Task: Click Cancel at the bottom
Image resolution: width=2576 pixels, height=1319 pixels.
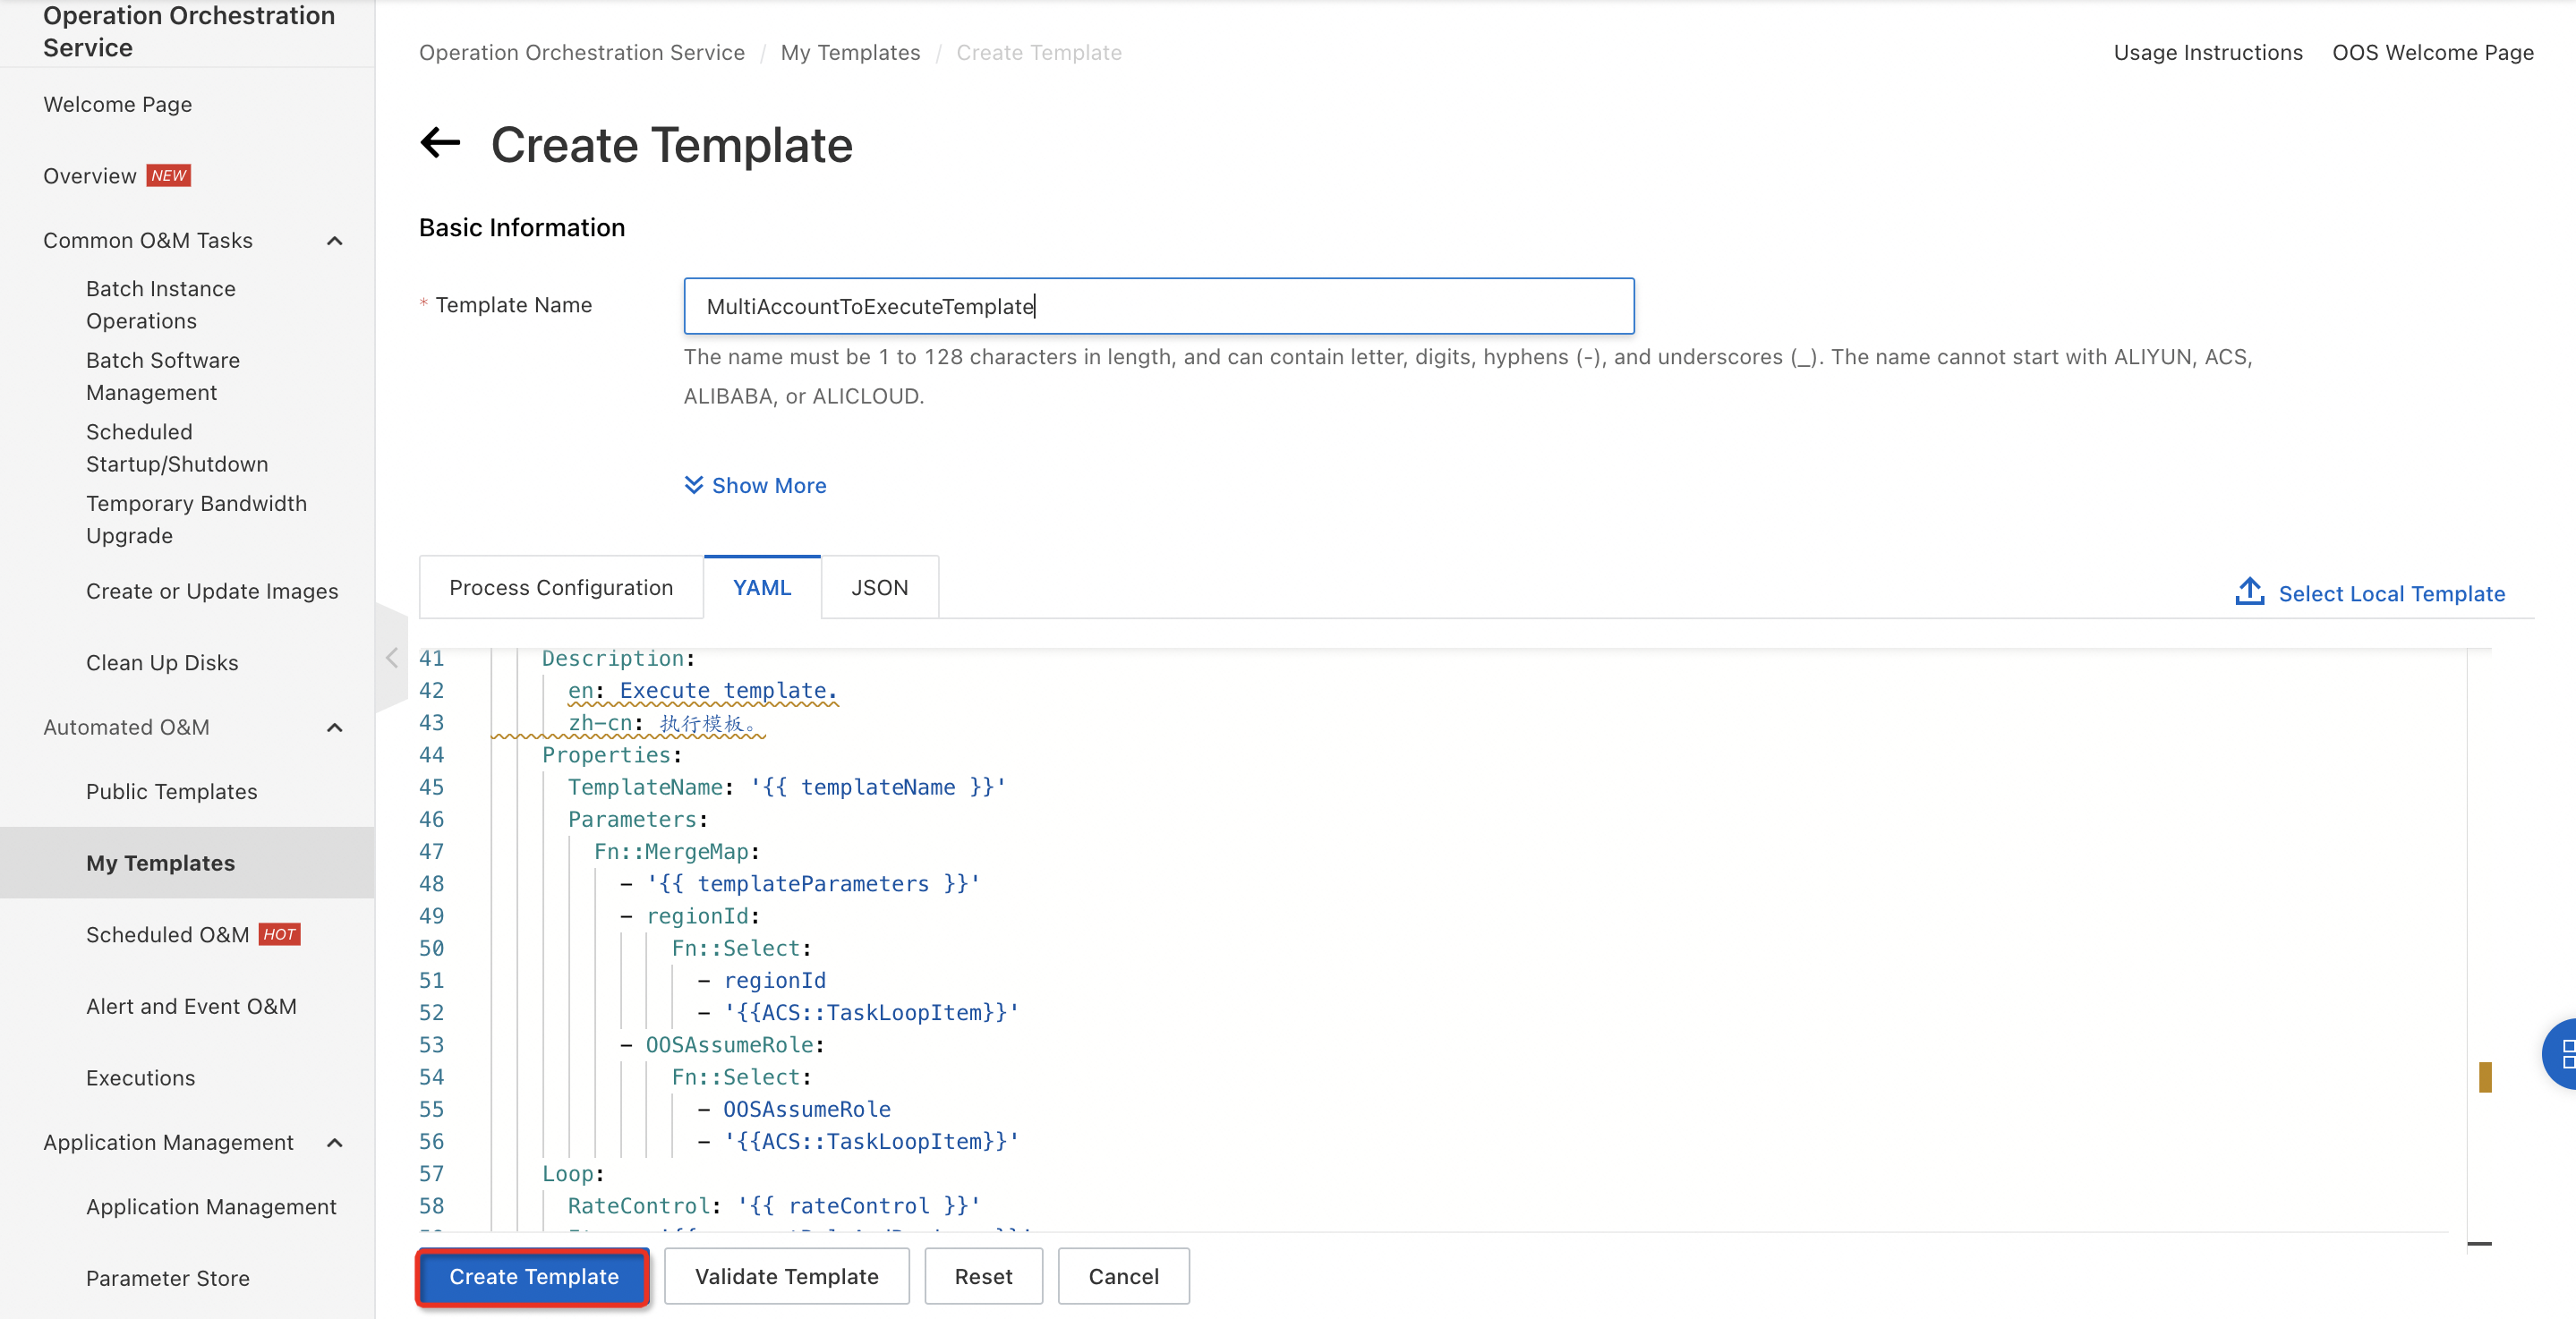Action: coord(1123,1276)
